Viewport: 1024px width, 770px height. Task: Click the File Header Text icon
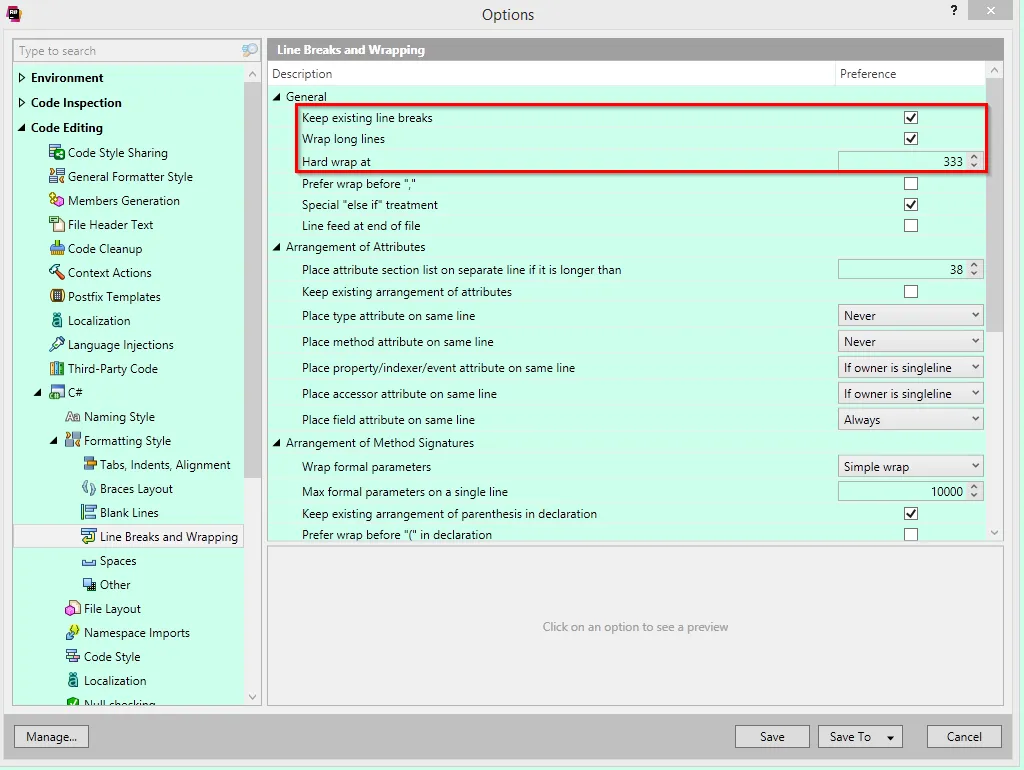click(57, 224)
